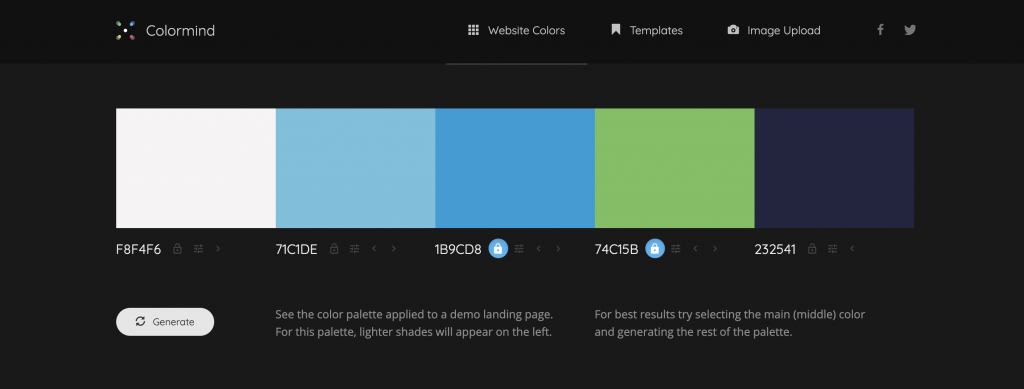Move 1B9CD8 color to the left
1024x389 pixels.
coord(539,249)
